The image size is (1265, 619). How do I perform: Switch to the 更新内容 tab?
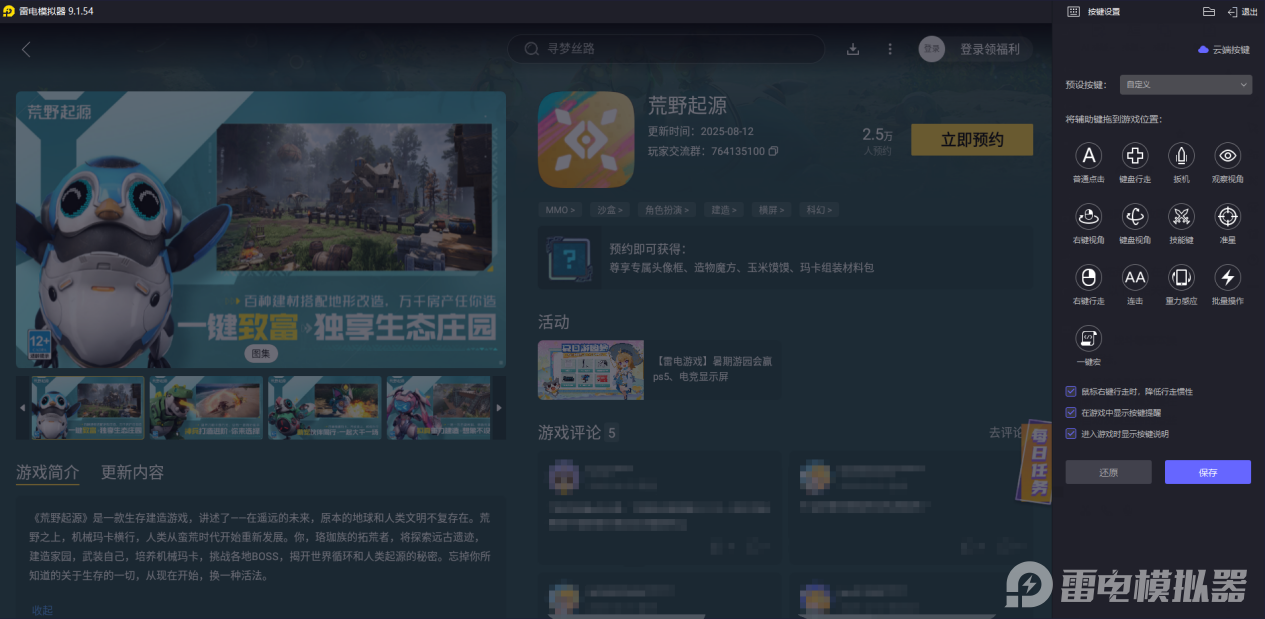pyautogui.click(x=132, y=473)
